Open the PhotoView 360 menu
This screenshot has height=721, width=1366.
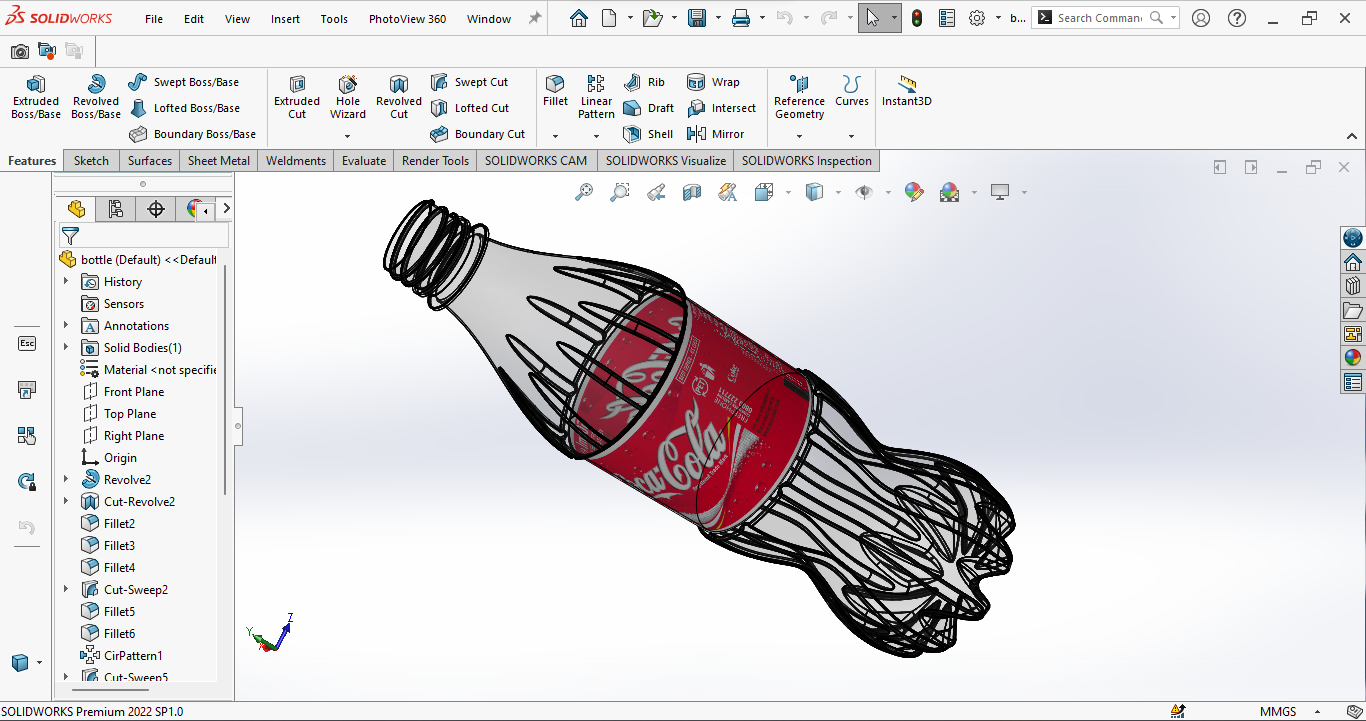point(407,19)
